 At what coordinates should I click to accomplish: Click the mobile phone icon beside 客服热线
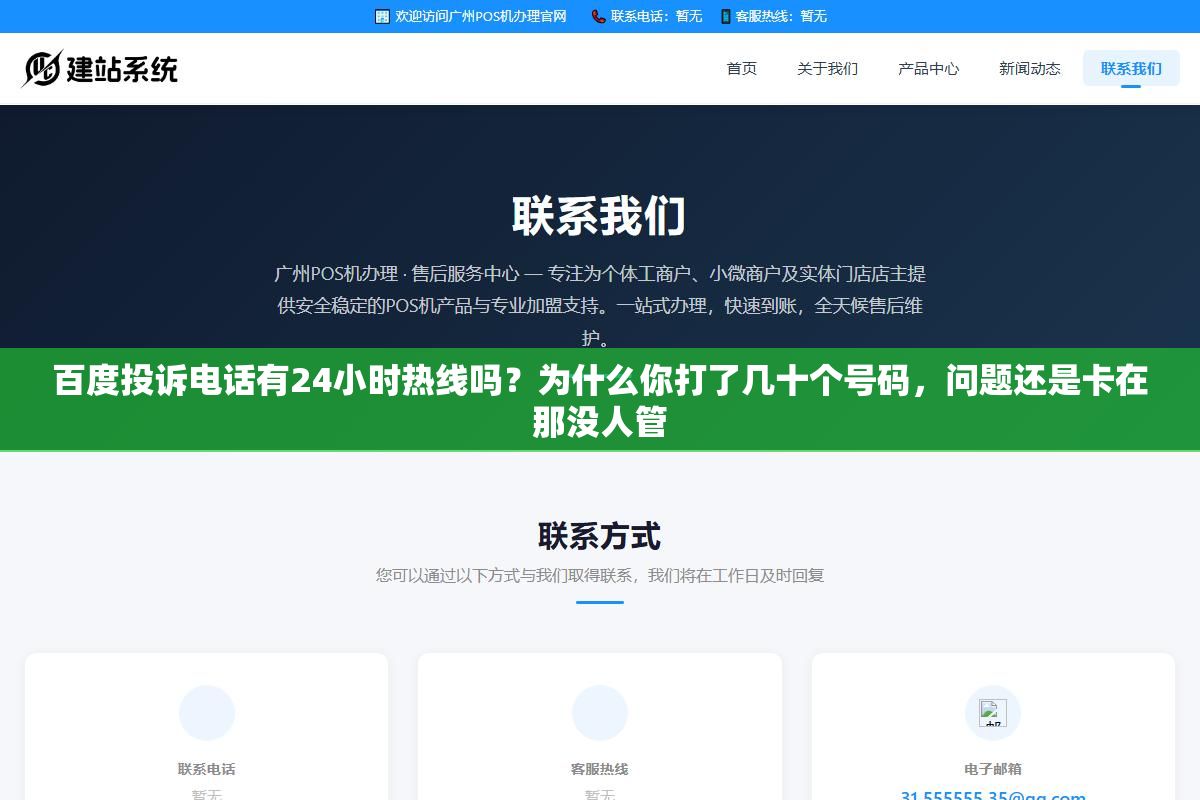[725, 16]
